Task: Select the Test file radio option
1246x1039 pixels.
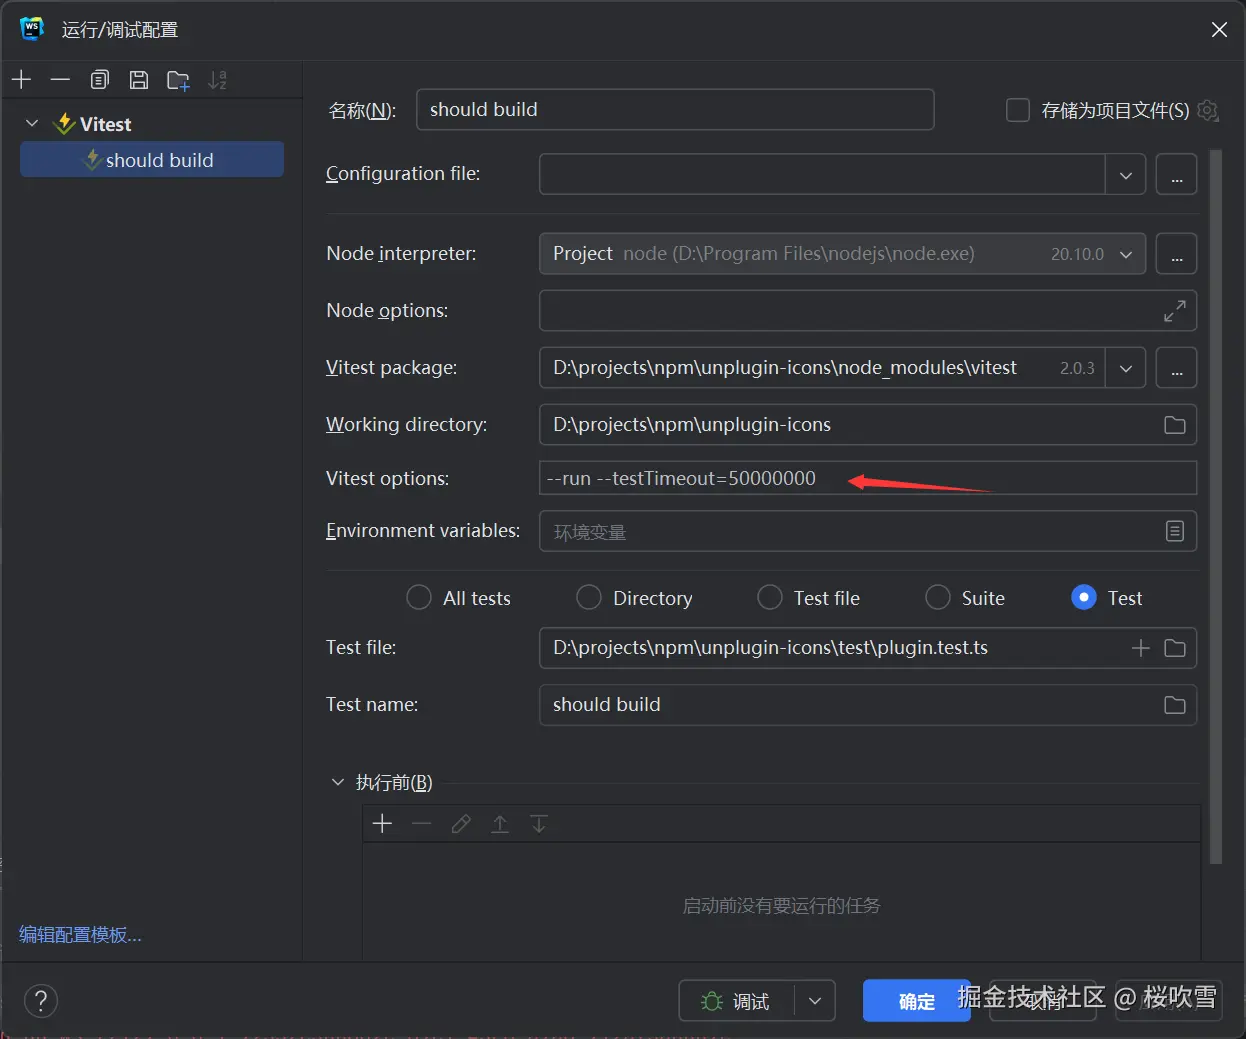Action: (x=770, y=597)
